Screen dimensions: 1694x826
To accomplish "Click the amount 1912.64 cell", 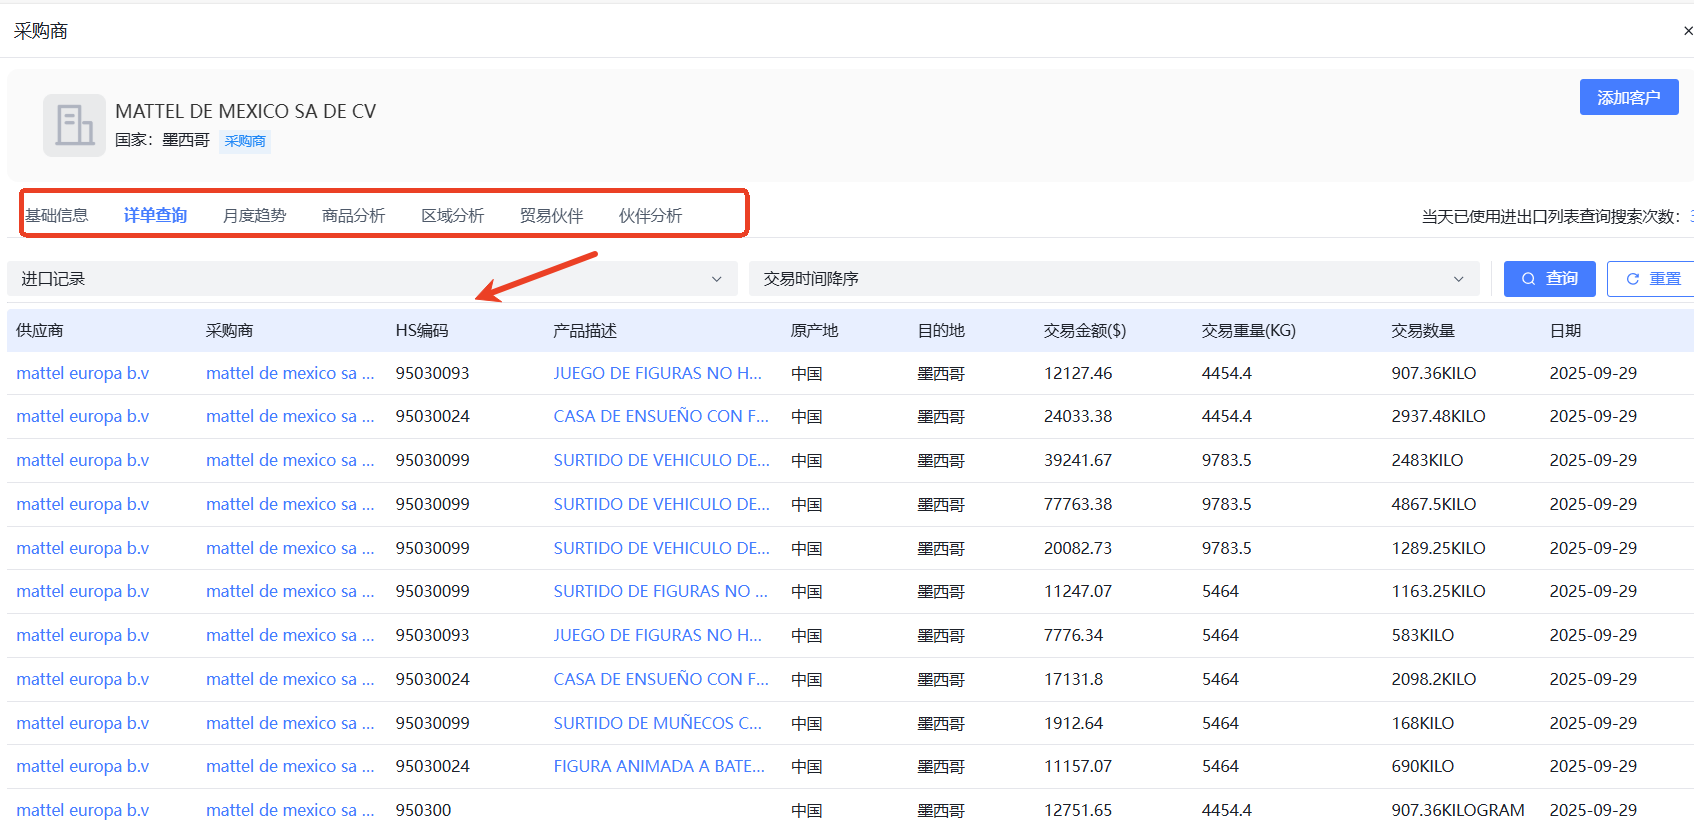I will (x=1074, y=723).
